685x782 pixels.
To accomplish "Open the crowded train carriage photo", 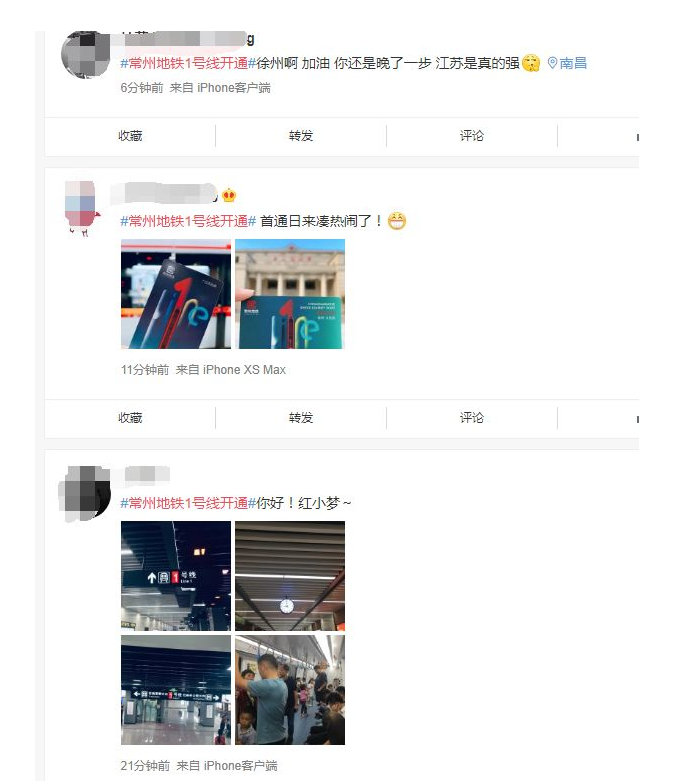I will [x=290, y=690].
